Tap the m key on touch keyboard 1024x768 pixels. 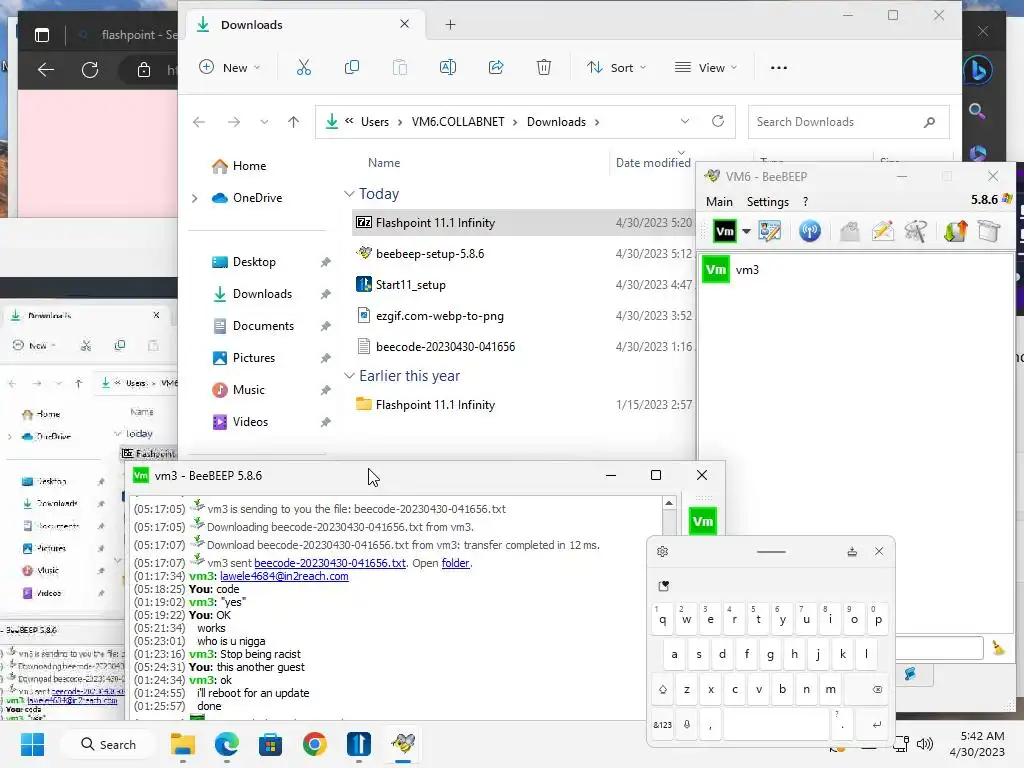pos(830,689)
